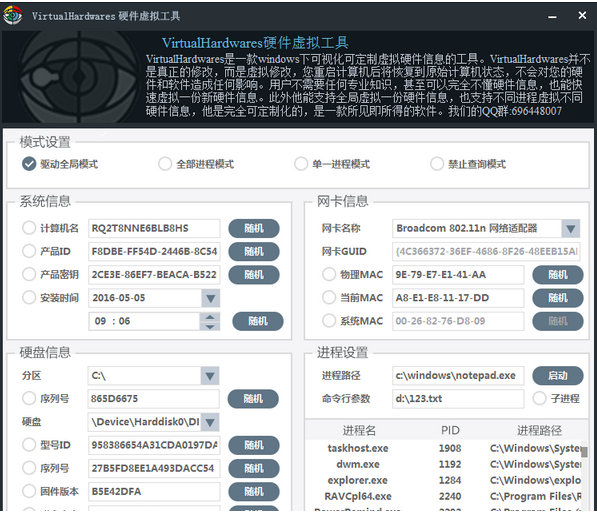The height and width of the screenshot is (512, 597).
Task: Enable the 当前MAC radio button
Action: 329,298
